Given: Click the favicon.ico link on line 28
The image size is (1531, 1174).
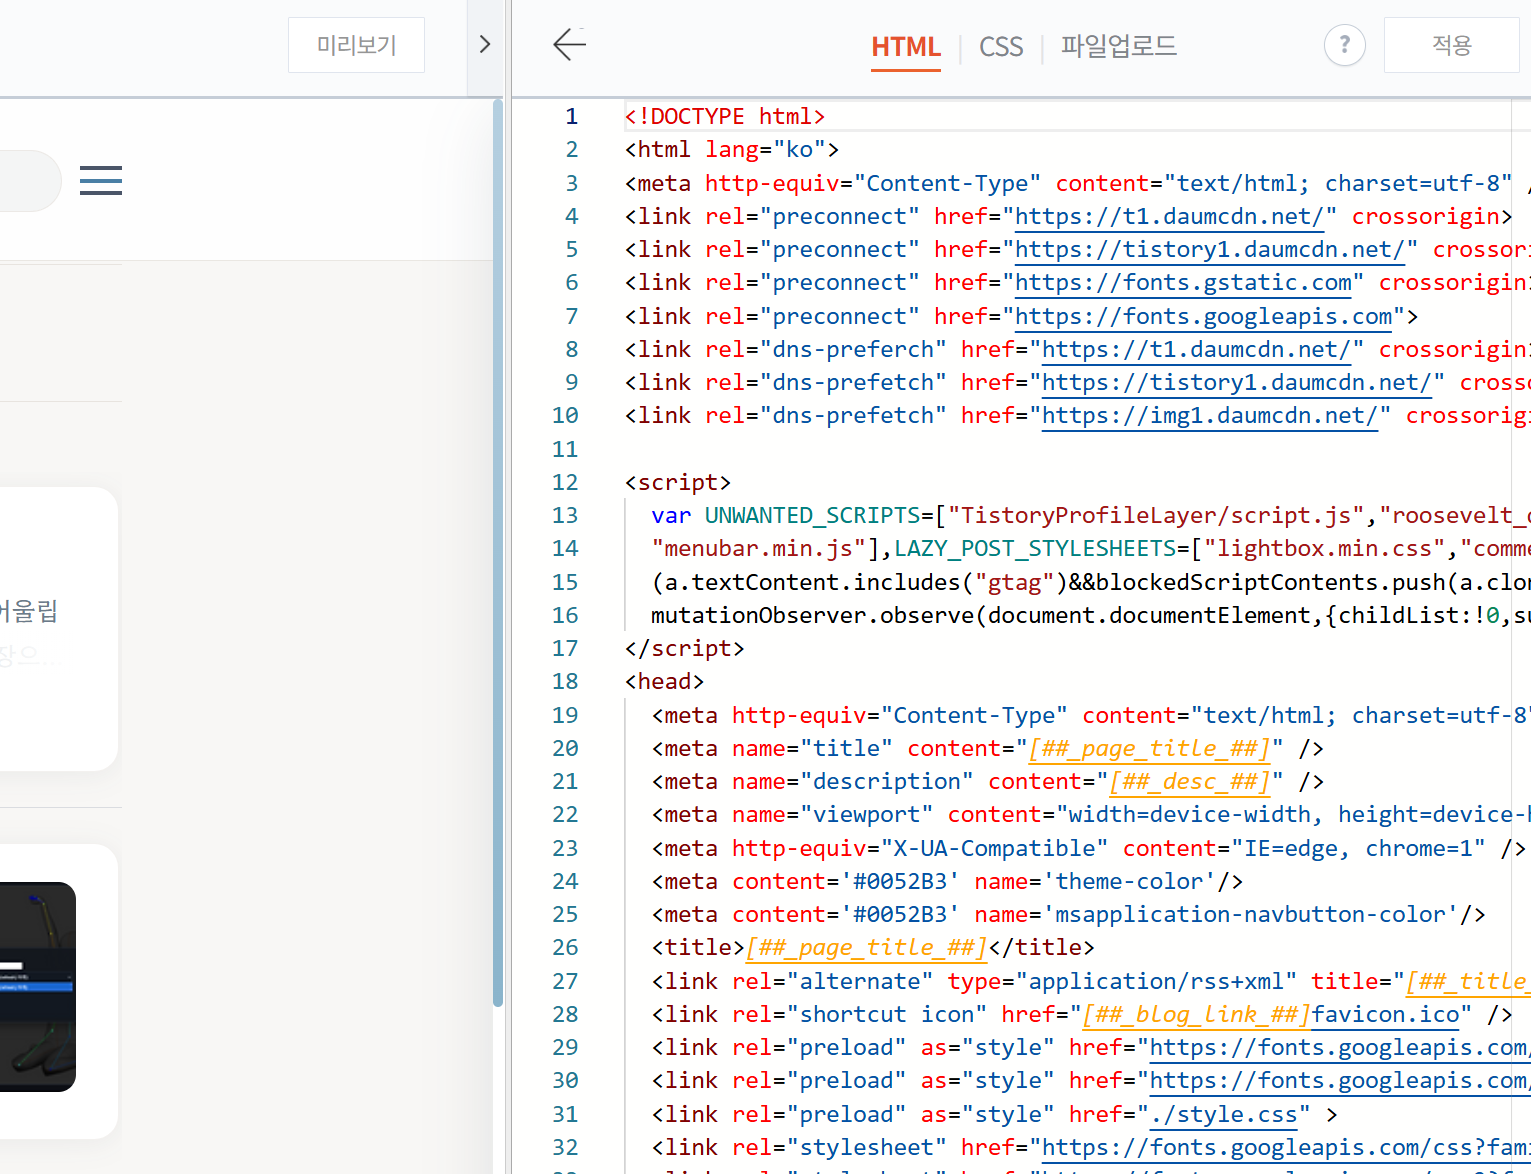Looking at the screenshot, I should tap(1386, 1015).
